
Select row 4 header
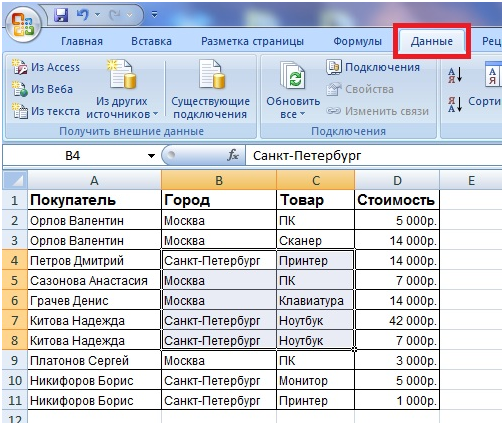click(15, 260)
